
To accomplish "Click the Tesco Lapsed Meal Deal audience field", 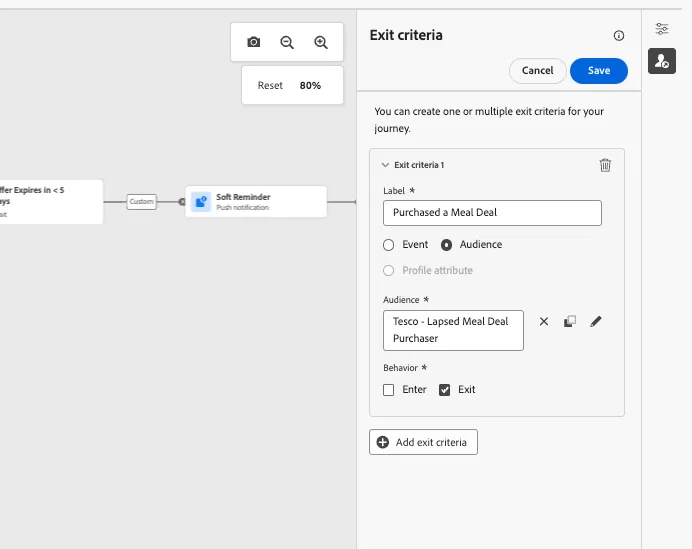I will 453,331.
